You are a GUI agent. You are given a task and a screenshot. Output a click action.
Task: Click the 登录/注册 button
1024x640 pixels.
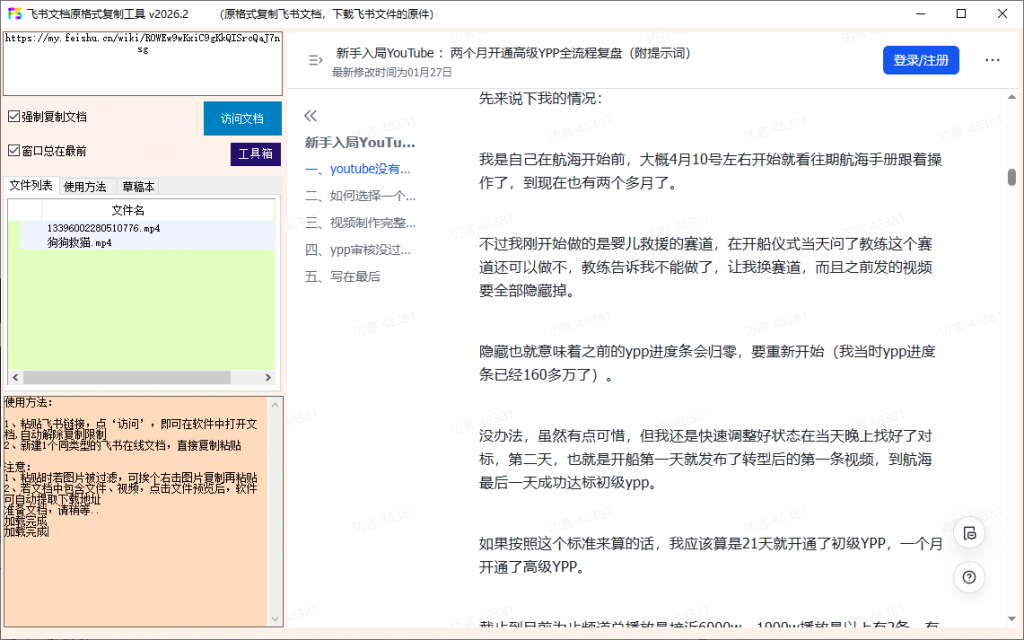920,60
